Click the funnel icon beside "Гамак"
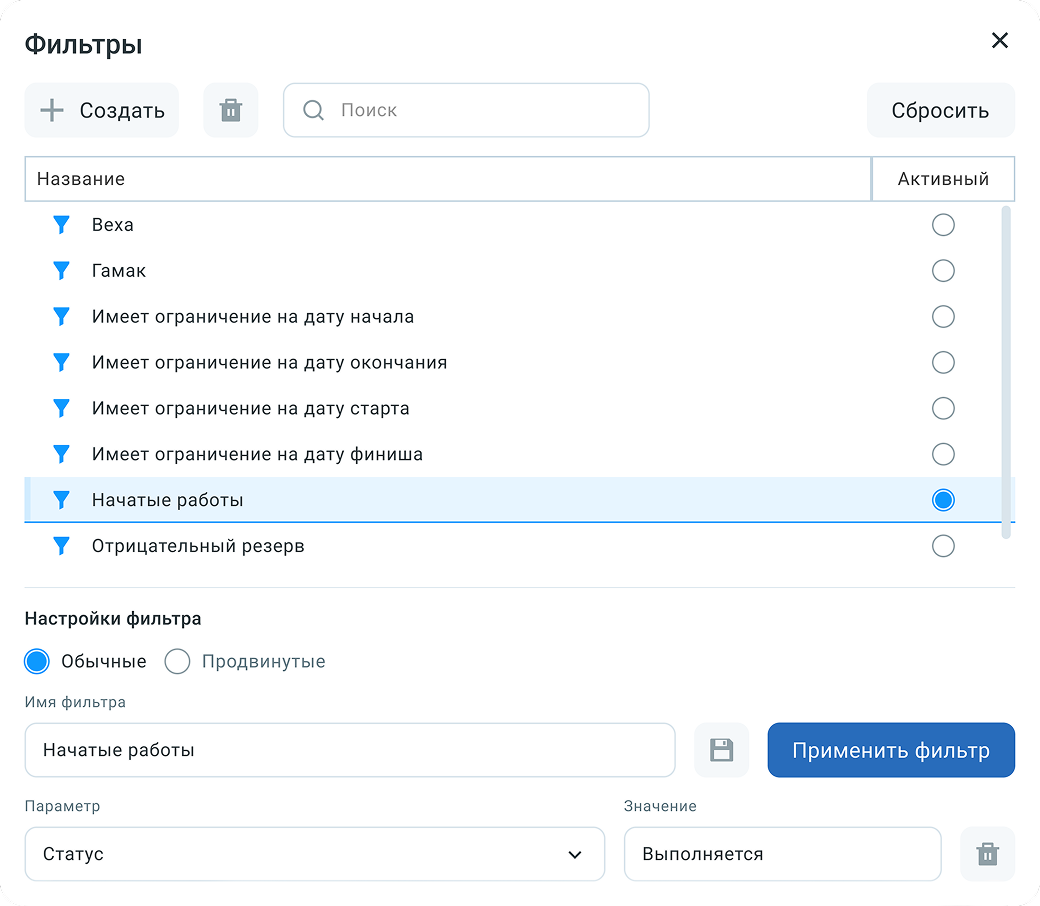Viewport: 1040px width, 906px height. 61,271
